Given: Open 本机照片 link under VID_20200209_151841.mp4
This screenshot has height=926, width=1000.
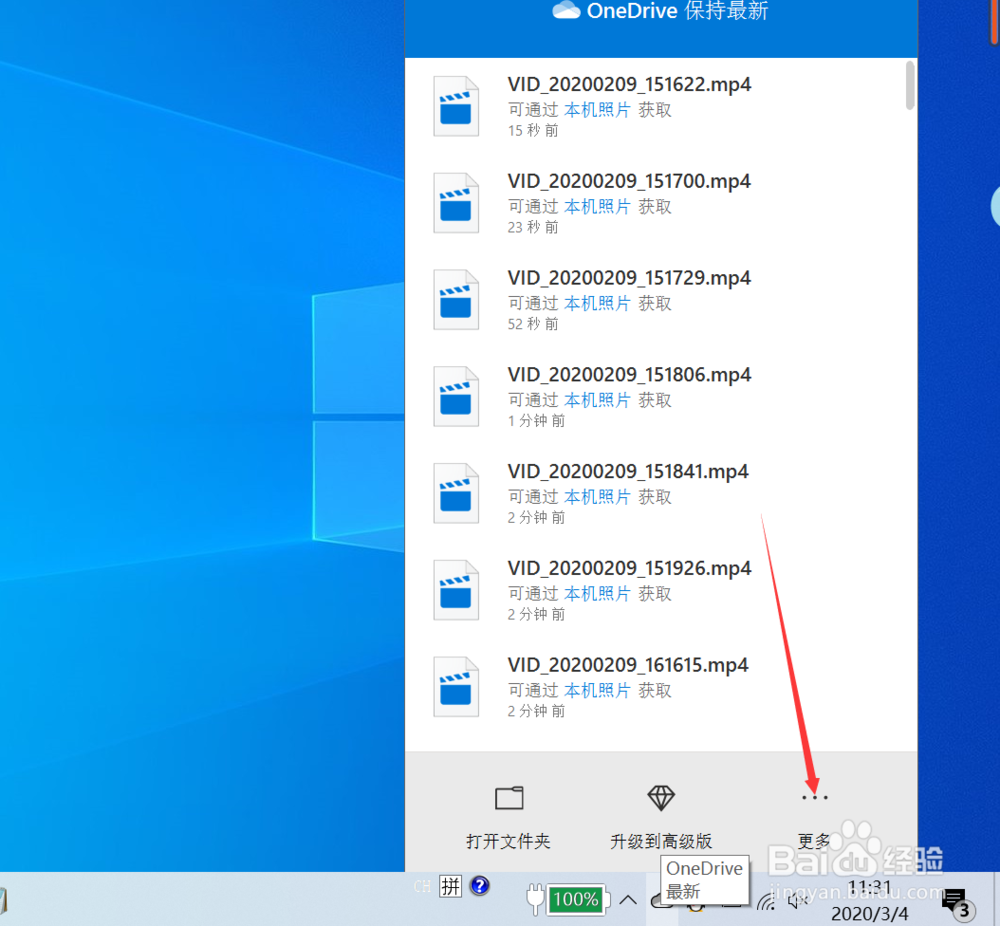Looking at the screenshot, I should (x=597, y=497).
